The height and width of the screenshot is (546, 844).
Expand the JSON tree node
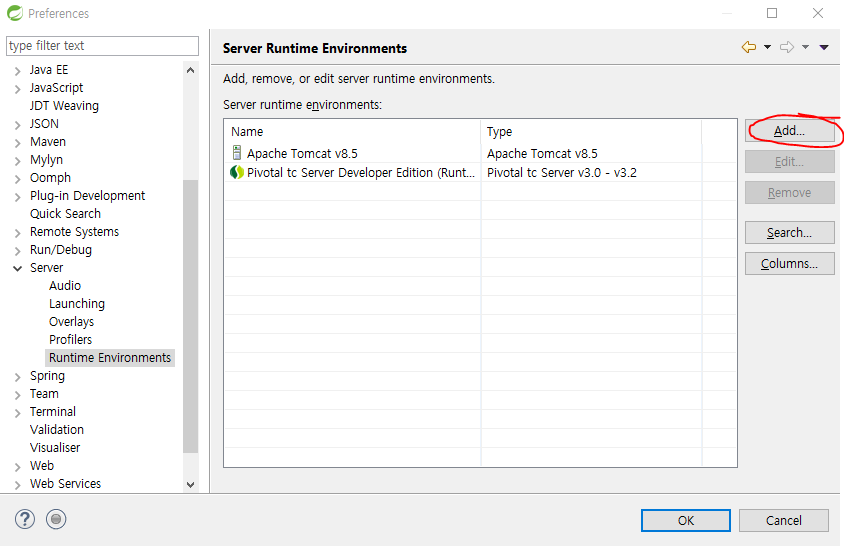(18, 124)
